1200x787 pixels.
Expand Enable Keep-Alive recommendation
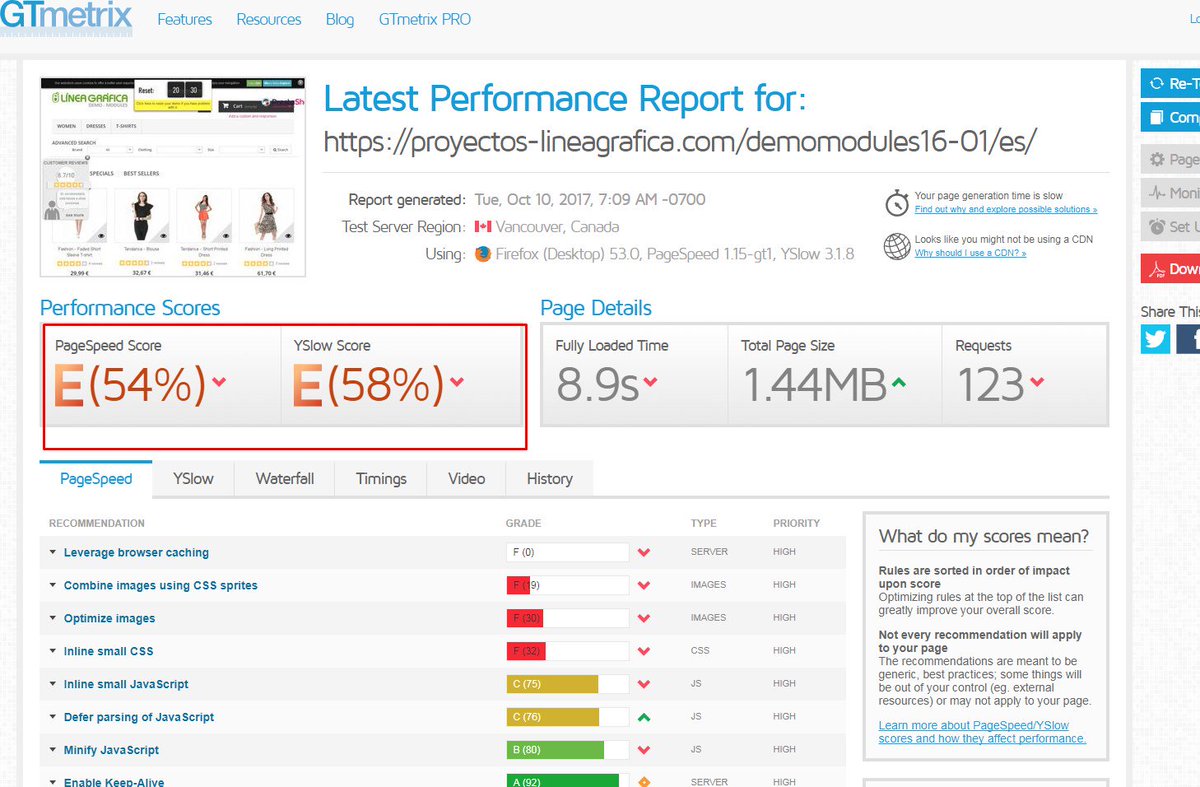tap(114, 782)
